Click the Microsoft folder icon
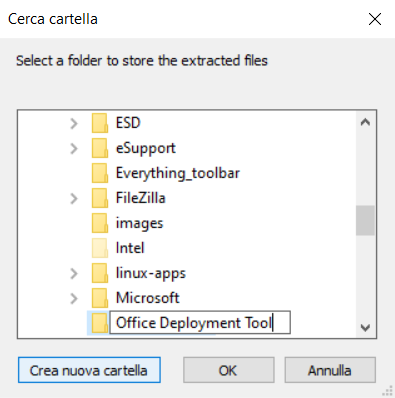The height and width of the screenshot is (398, 395). [x=100, y=298]
